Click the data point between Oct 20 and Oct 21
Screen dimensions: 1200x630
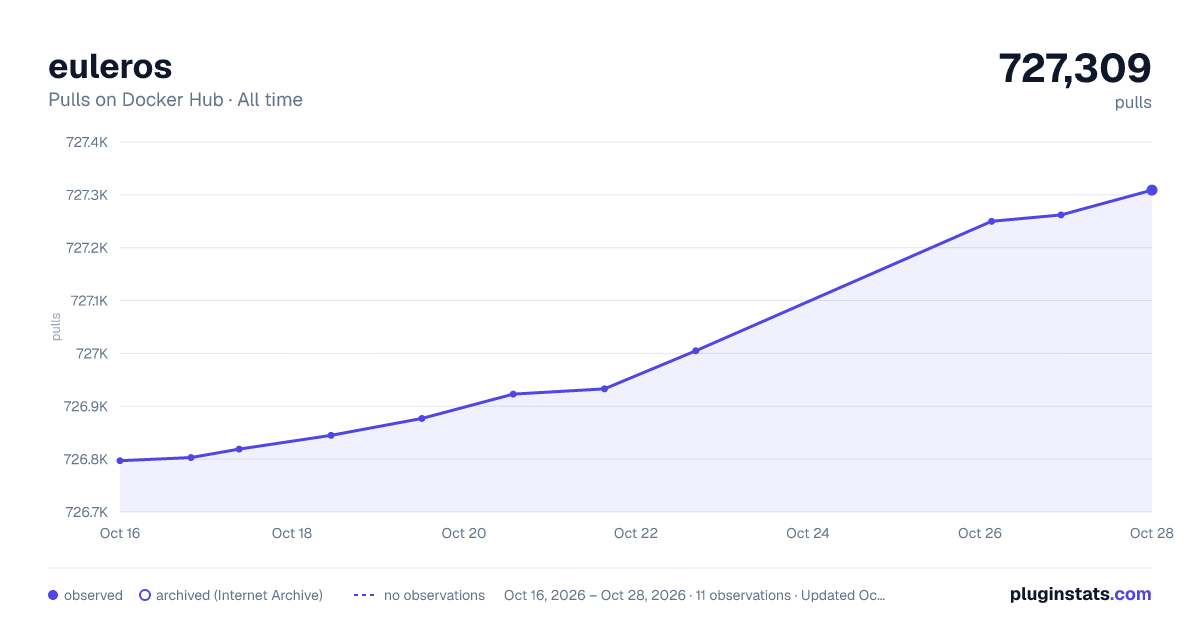point(513,394)
